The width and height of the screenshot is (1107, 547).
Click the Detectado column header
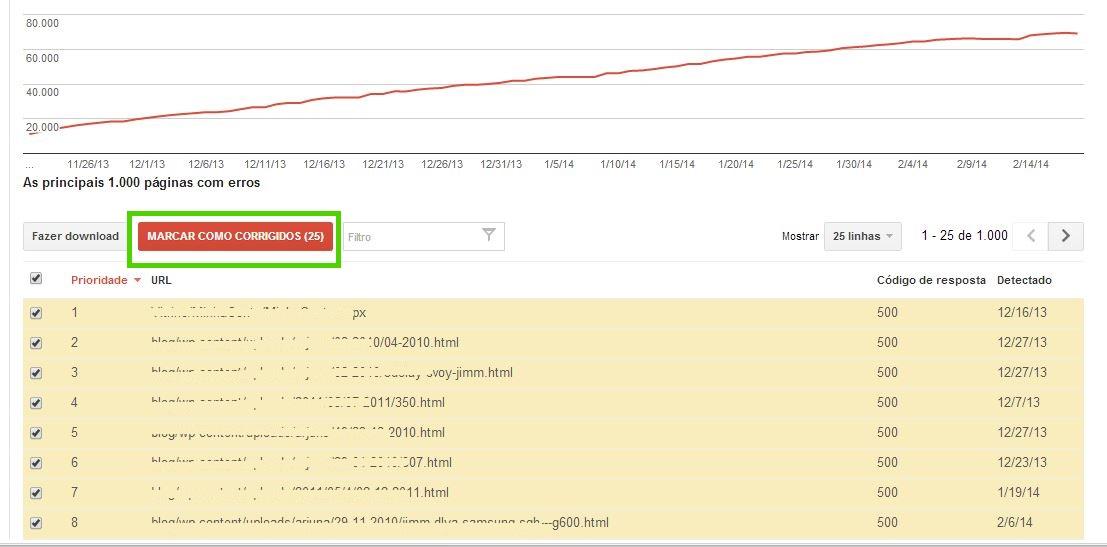1023,281
